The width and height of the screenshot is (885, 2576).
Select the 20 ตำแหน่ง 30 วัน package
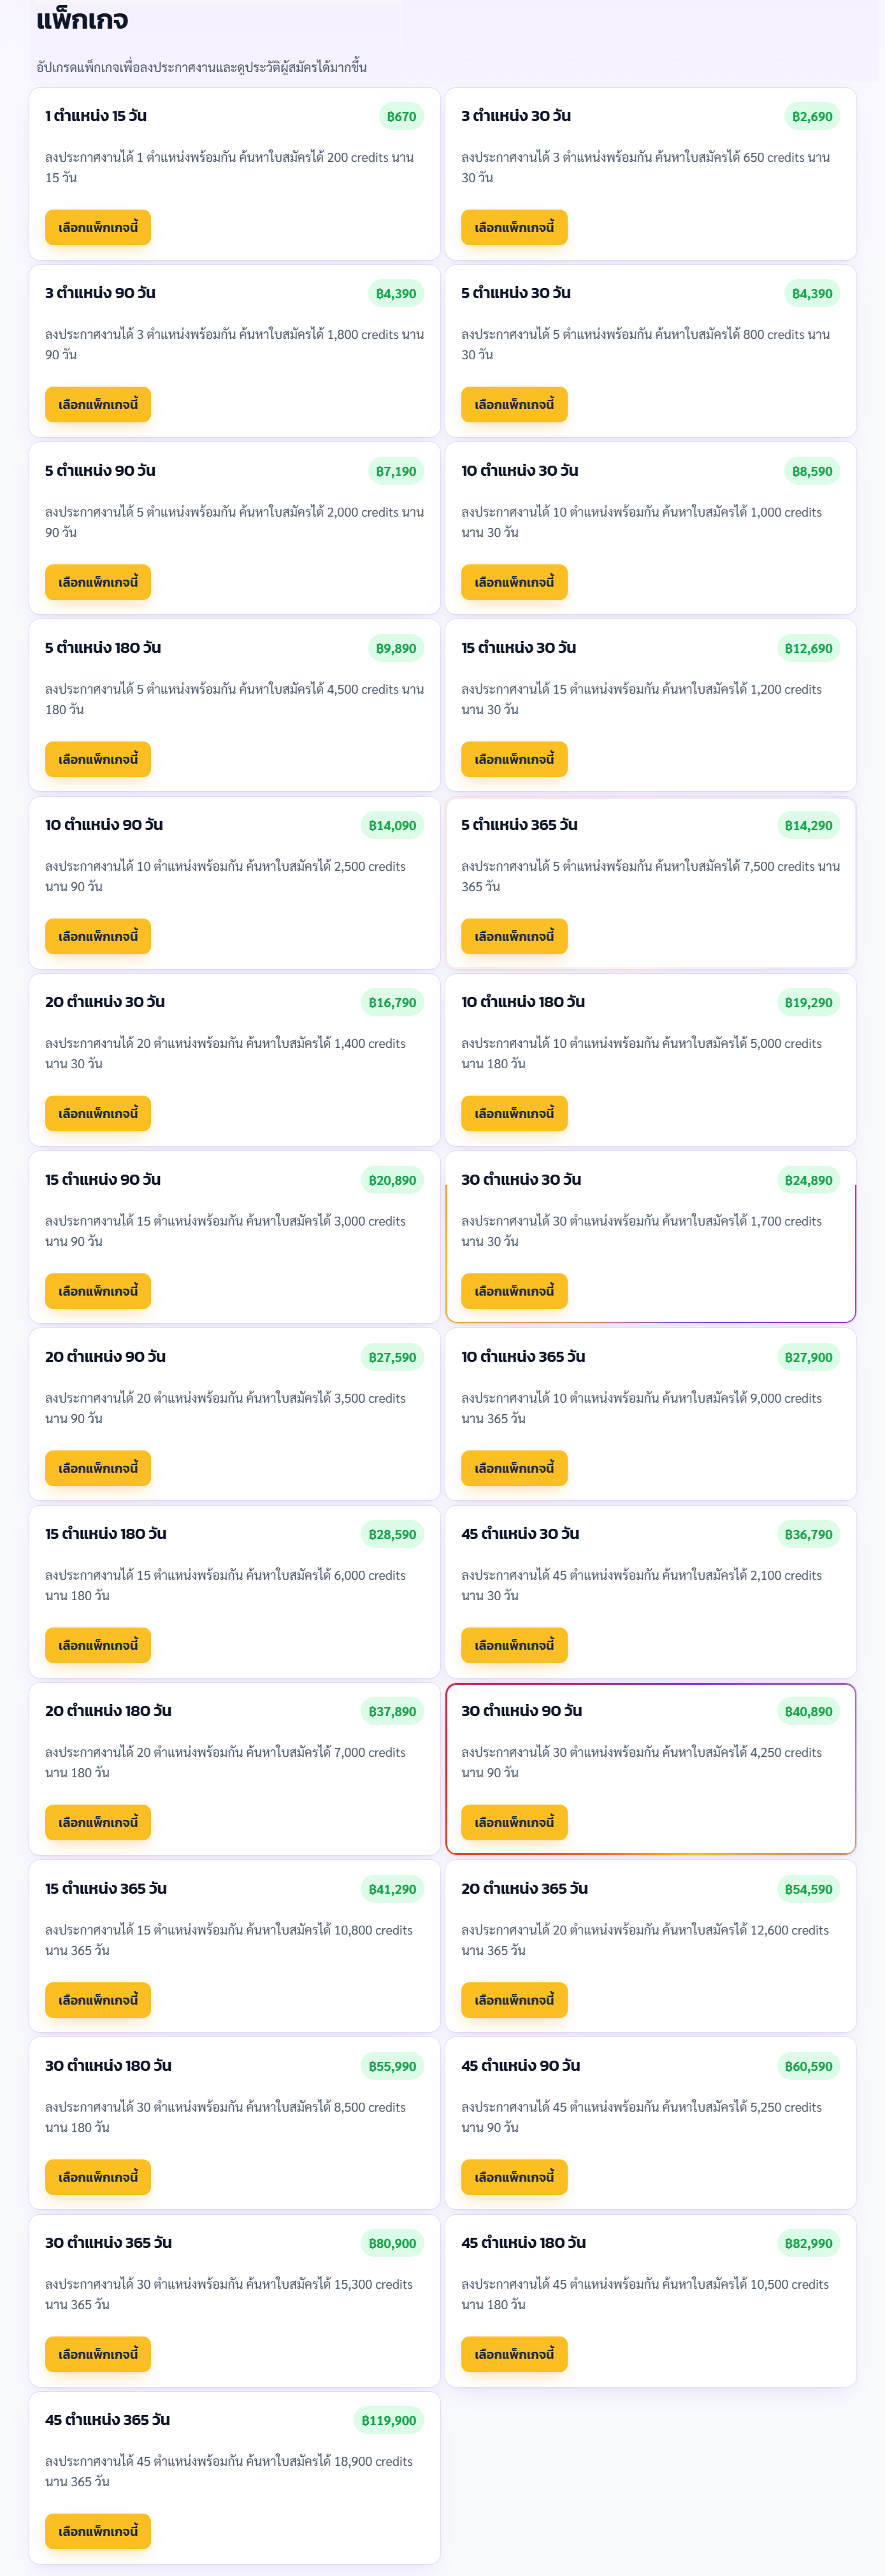(98, 1113)
